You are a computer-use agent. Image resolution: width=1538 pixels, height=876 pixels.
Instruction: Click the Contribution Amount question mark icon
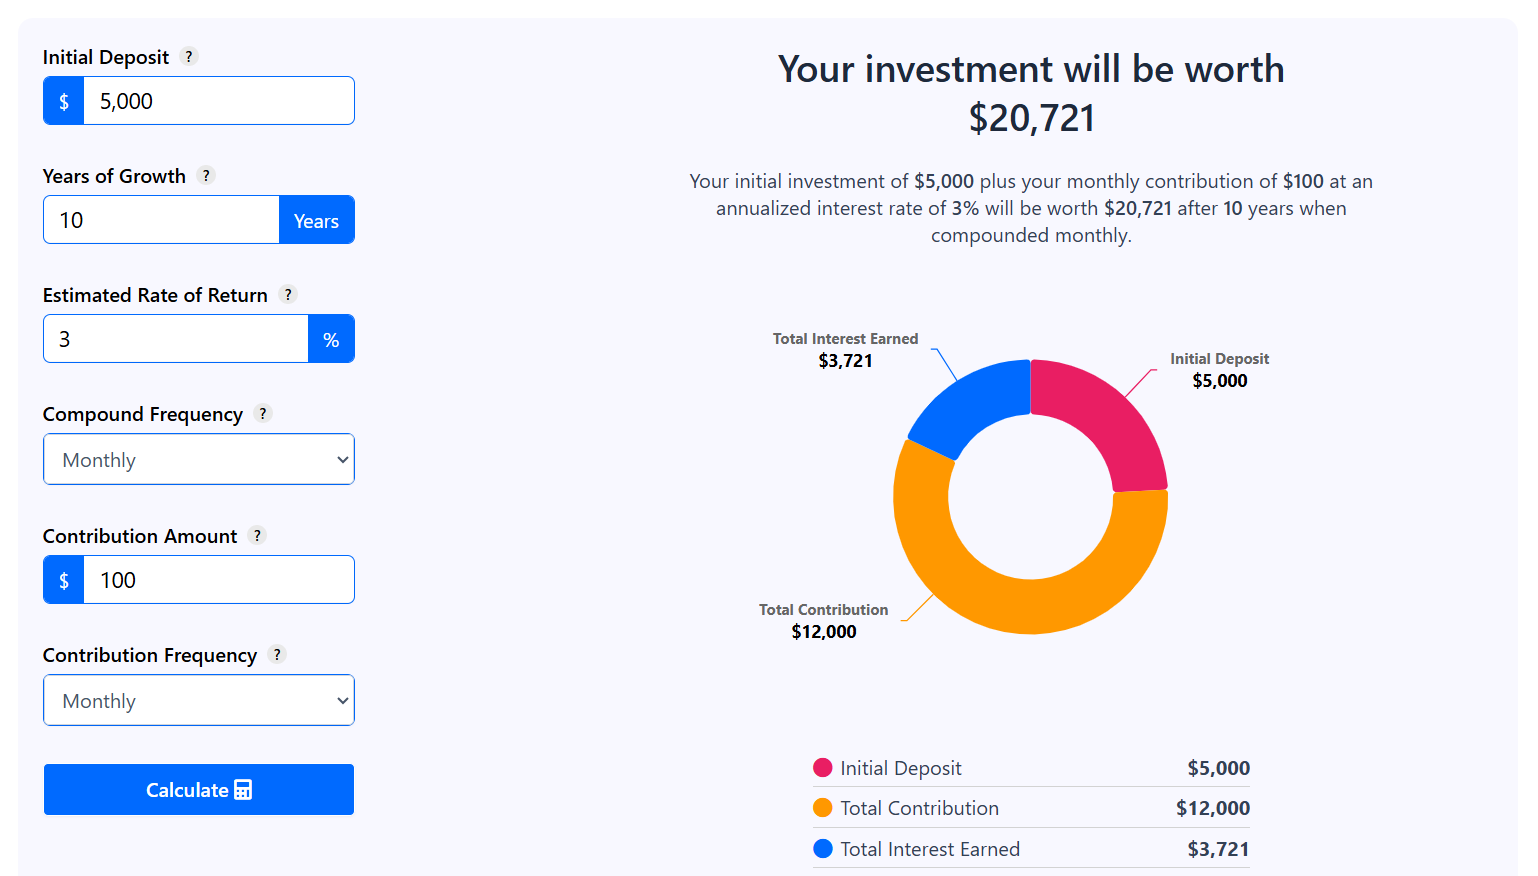pos(258,535)
